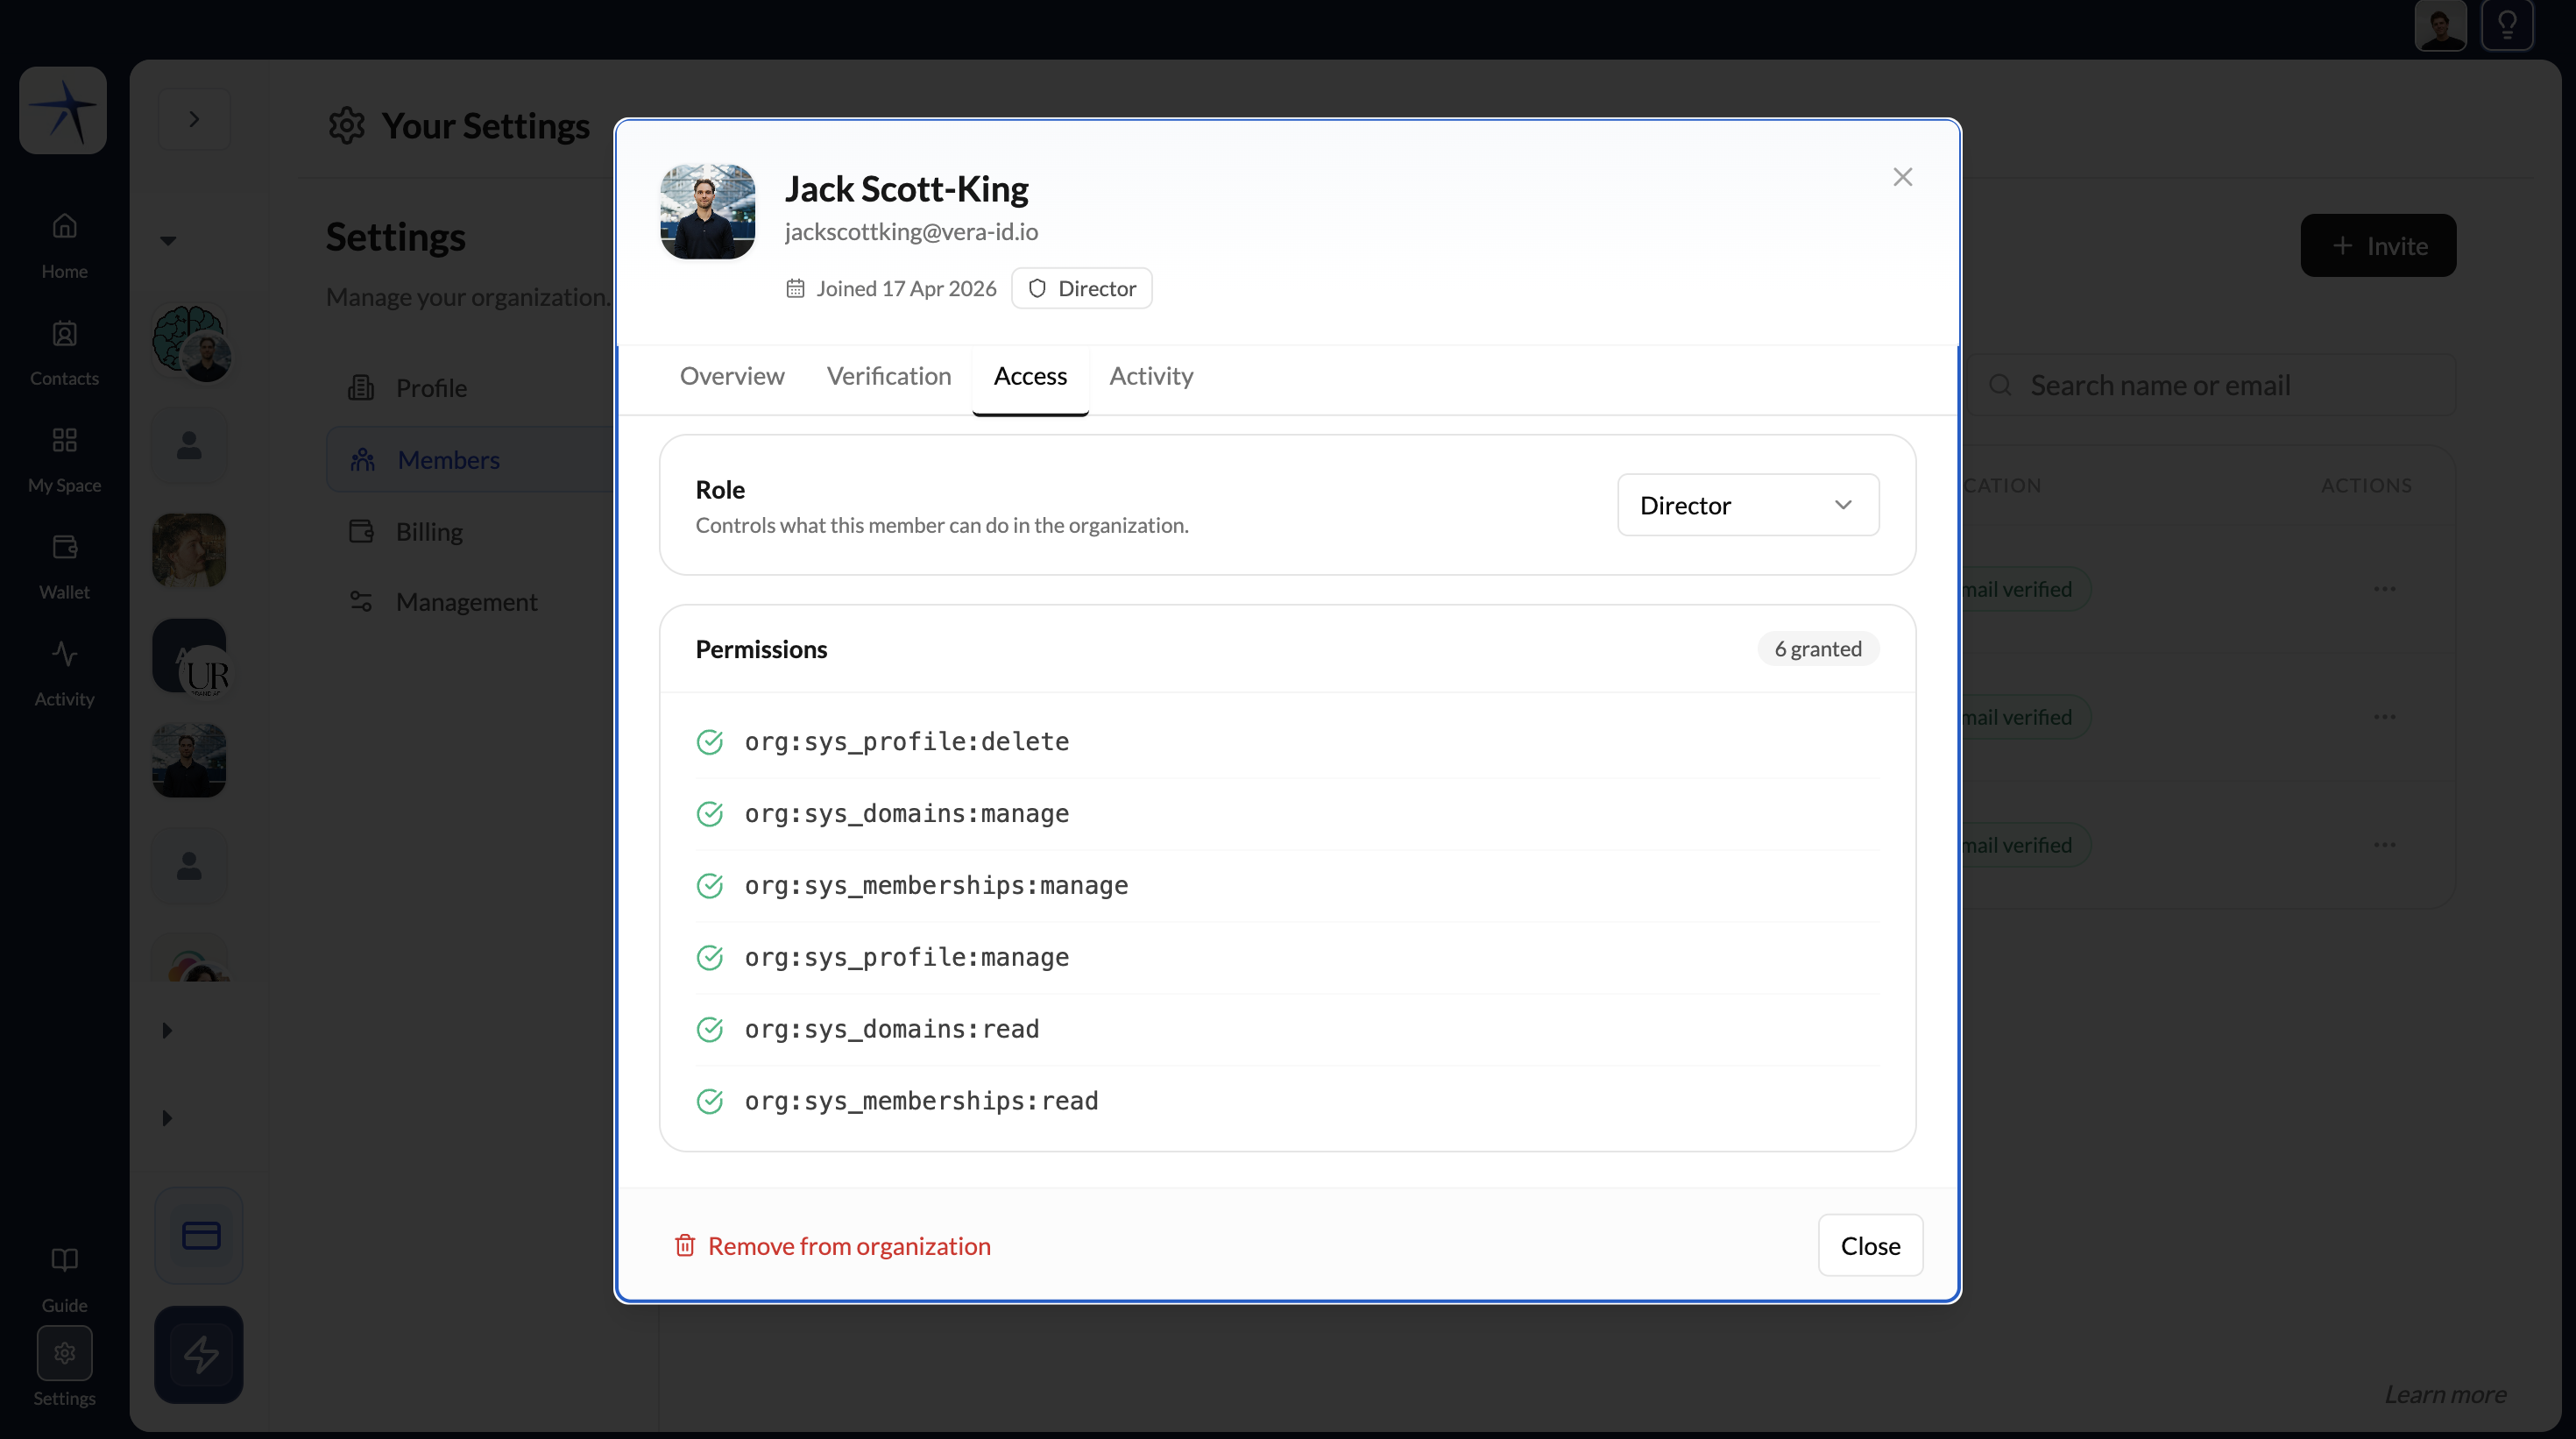Open Wallet in the sidebar

click(x=64, y=566)
